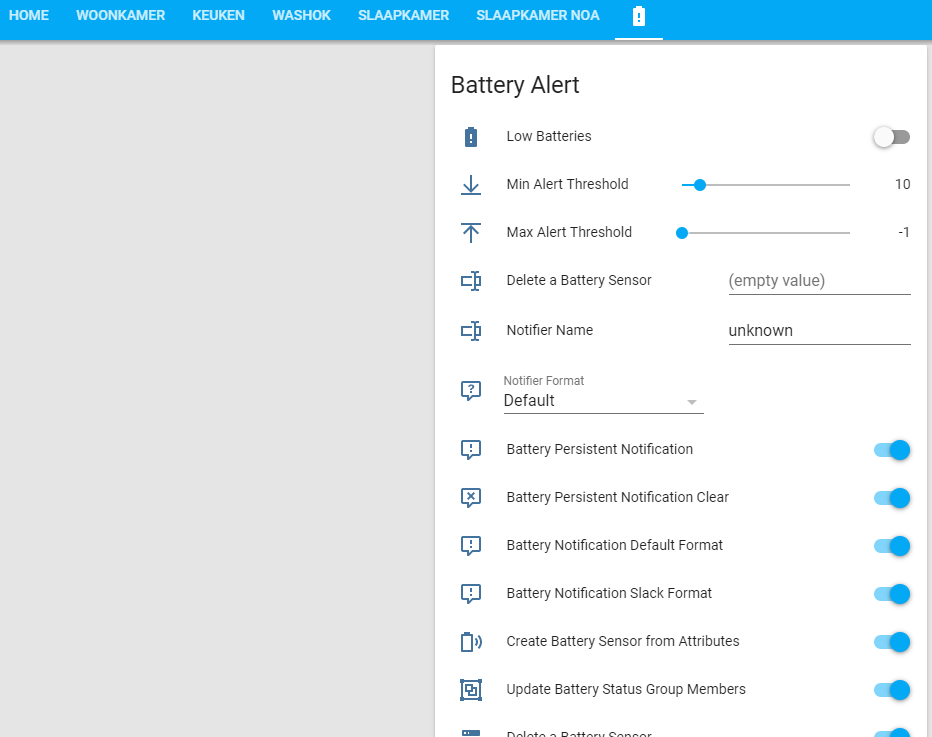Turn off Battery Notification Slack Format

(x=890, y=593)
